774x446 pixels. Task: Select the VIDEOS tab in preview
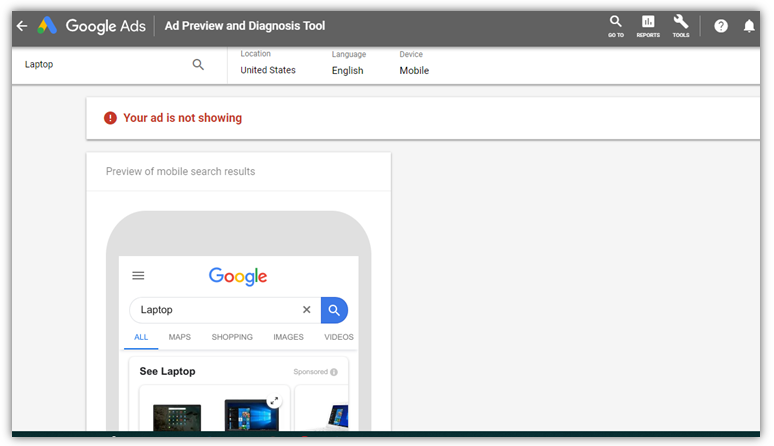(339, 337)
